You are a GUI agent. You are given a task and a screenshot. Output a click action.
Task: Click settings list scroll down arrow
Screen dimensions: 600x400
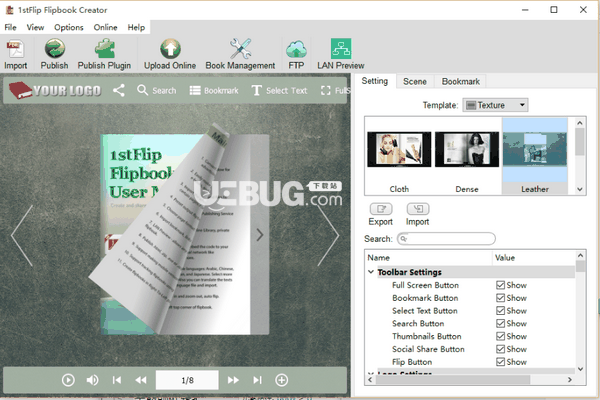(x=580, y=369)
